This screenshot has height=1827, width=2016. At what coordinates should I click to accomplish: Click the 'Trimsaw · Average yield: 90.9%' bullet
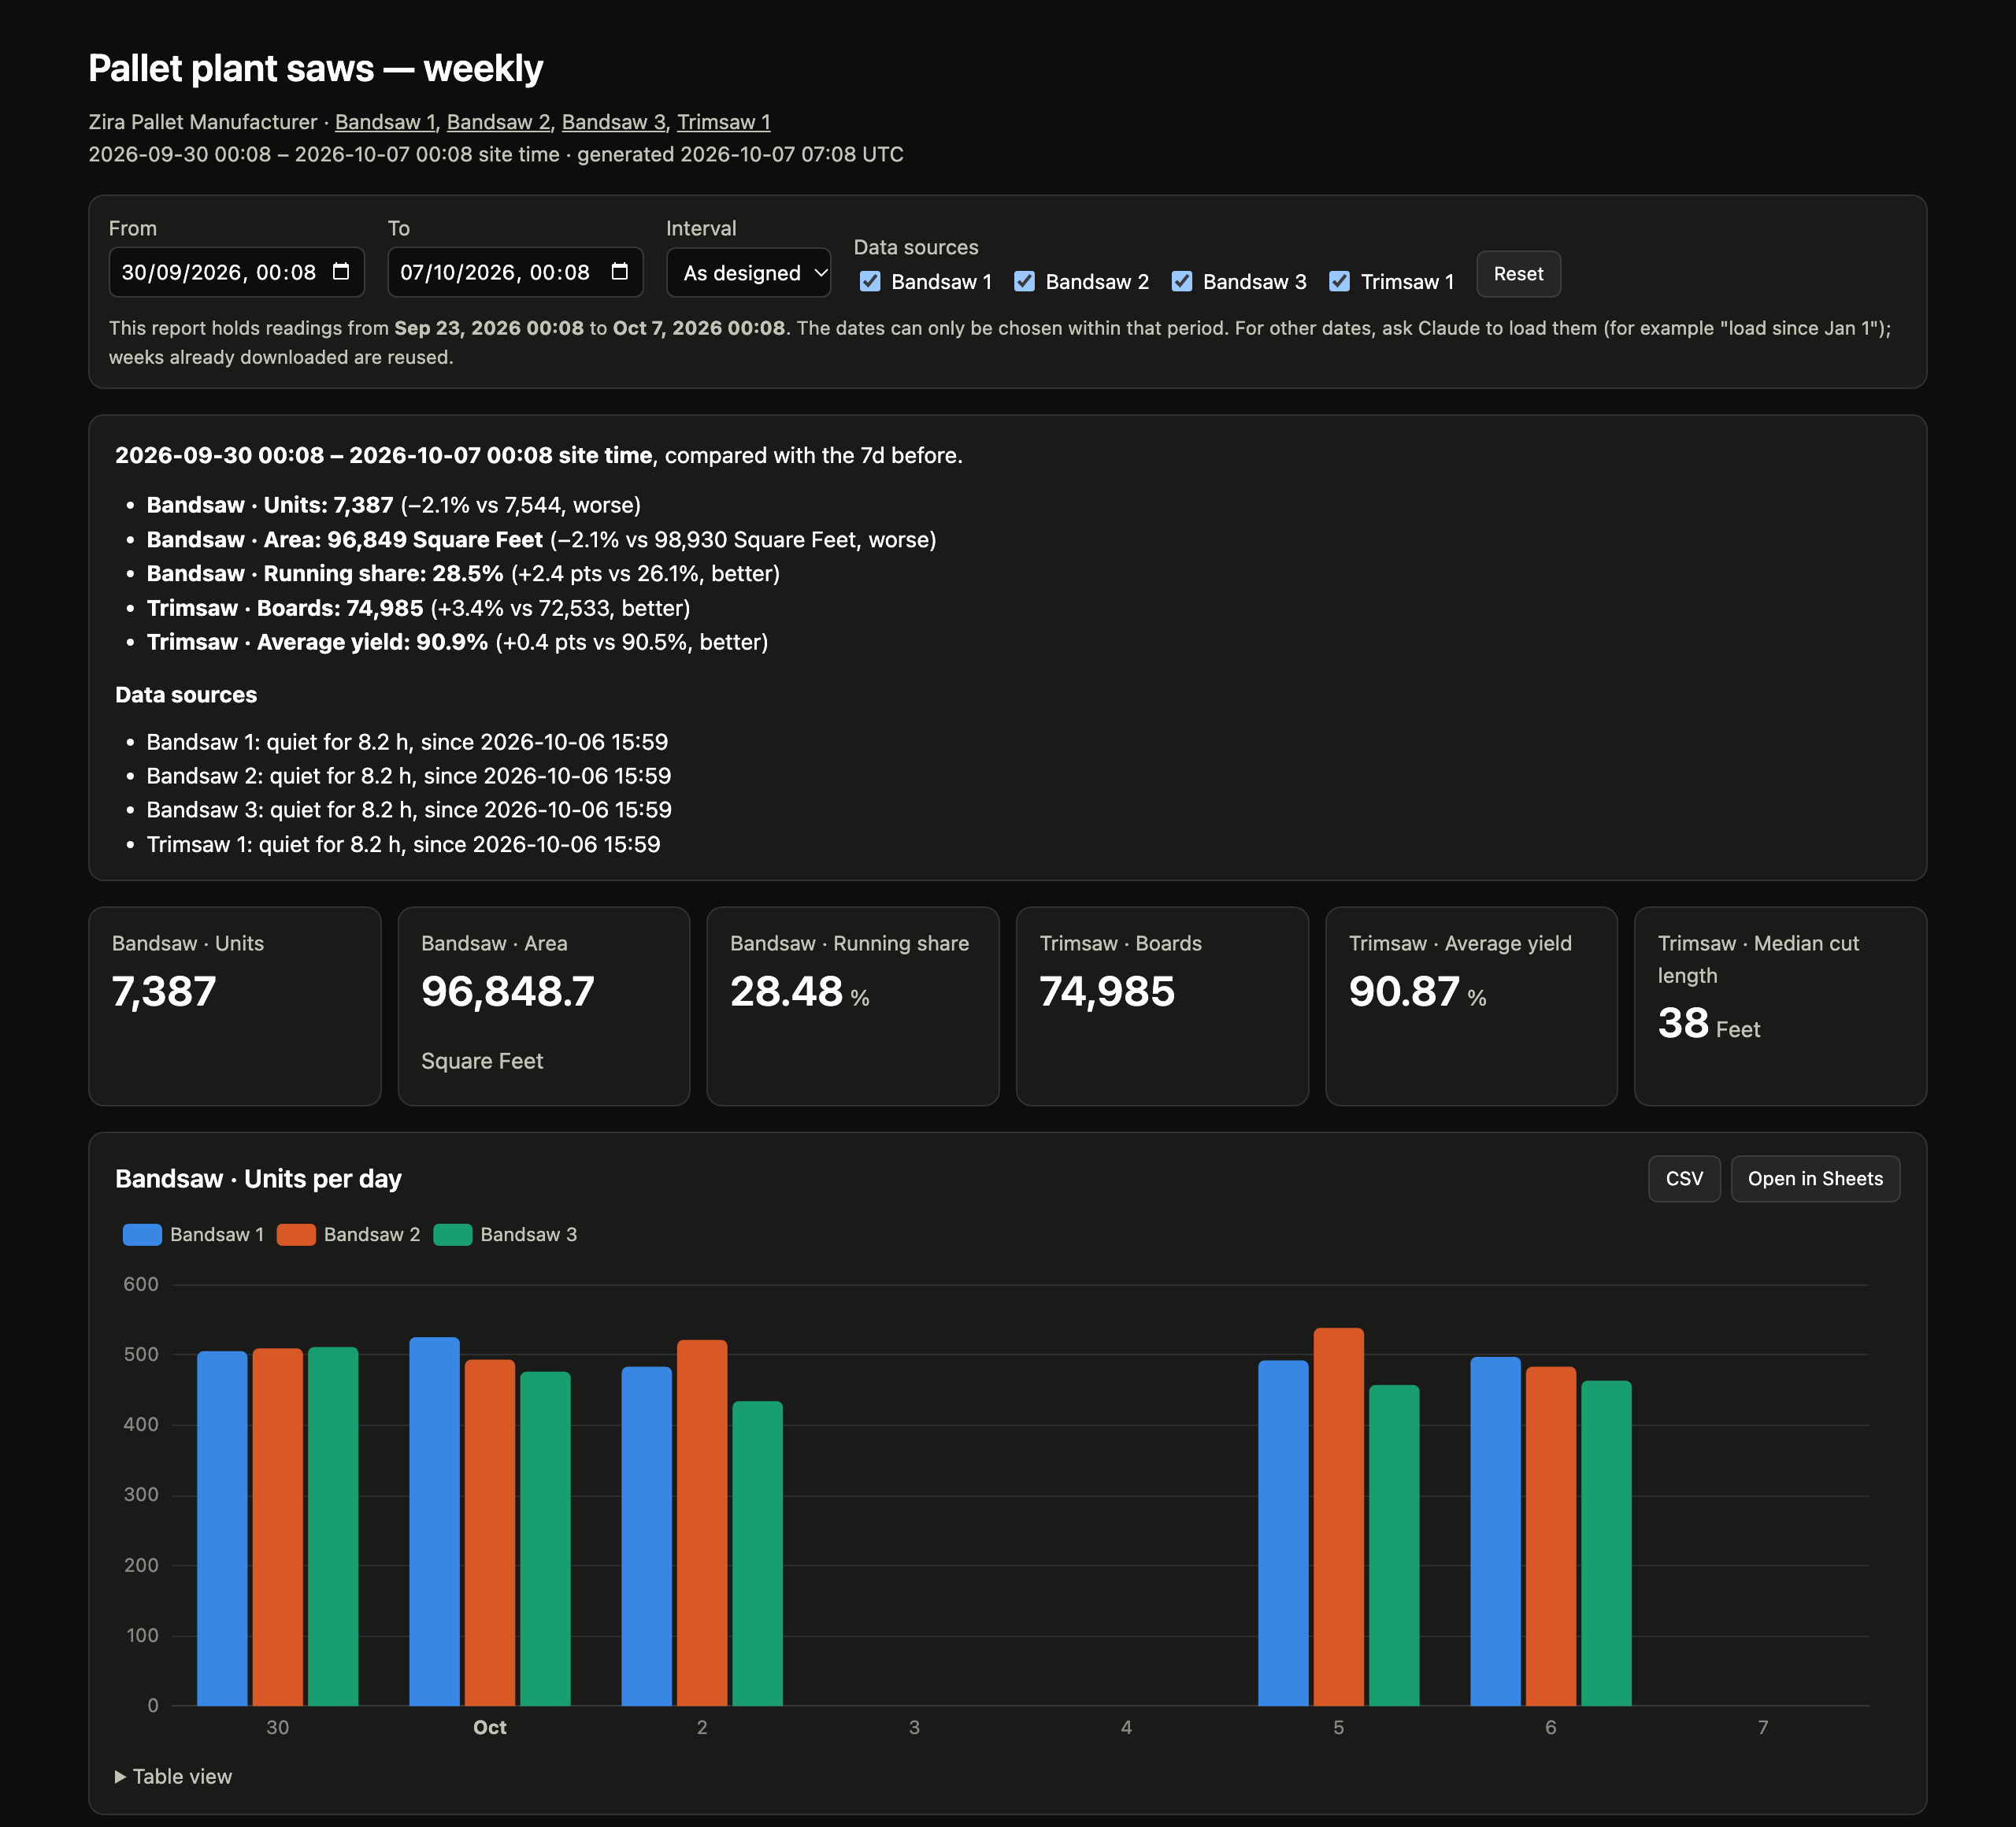point(457,642)
